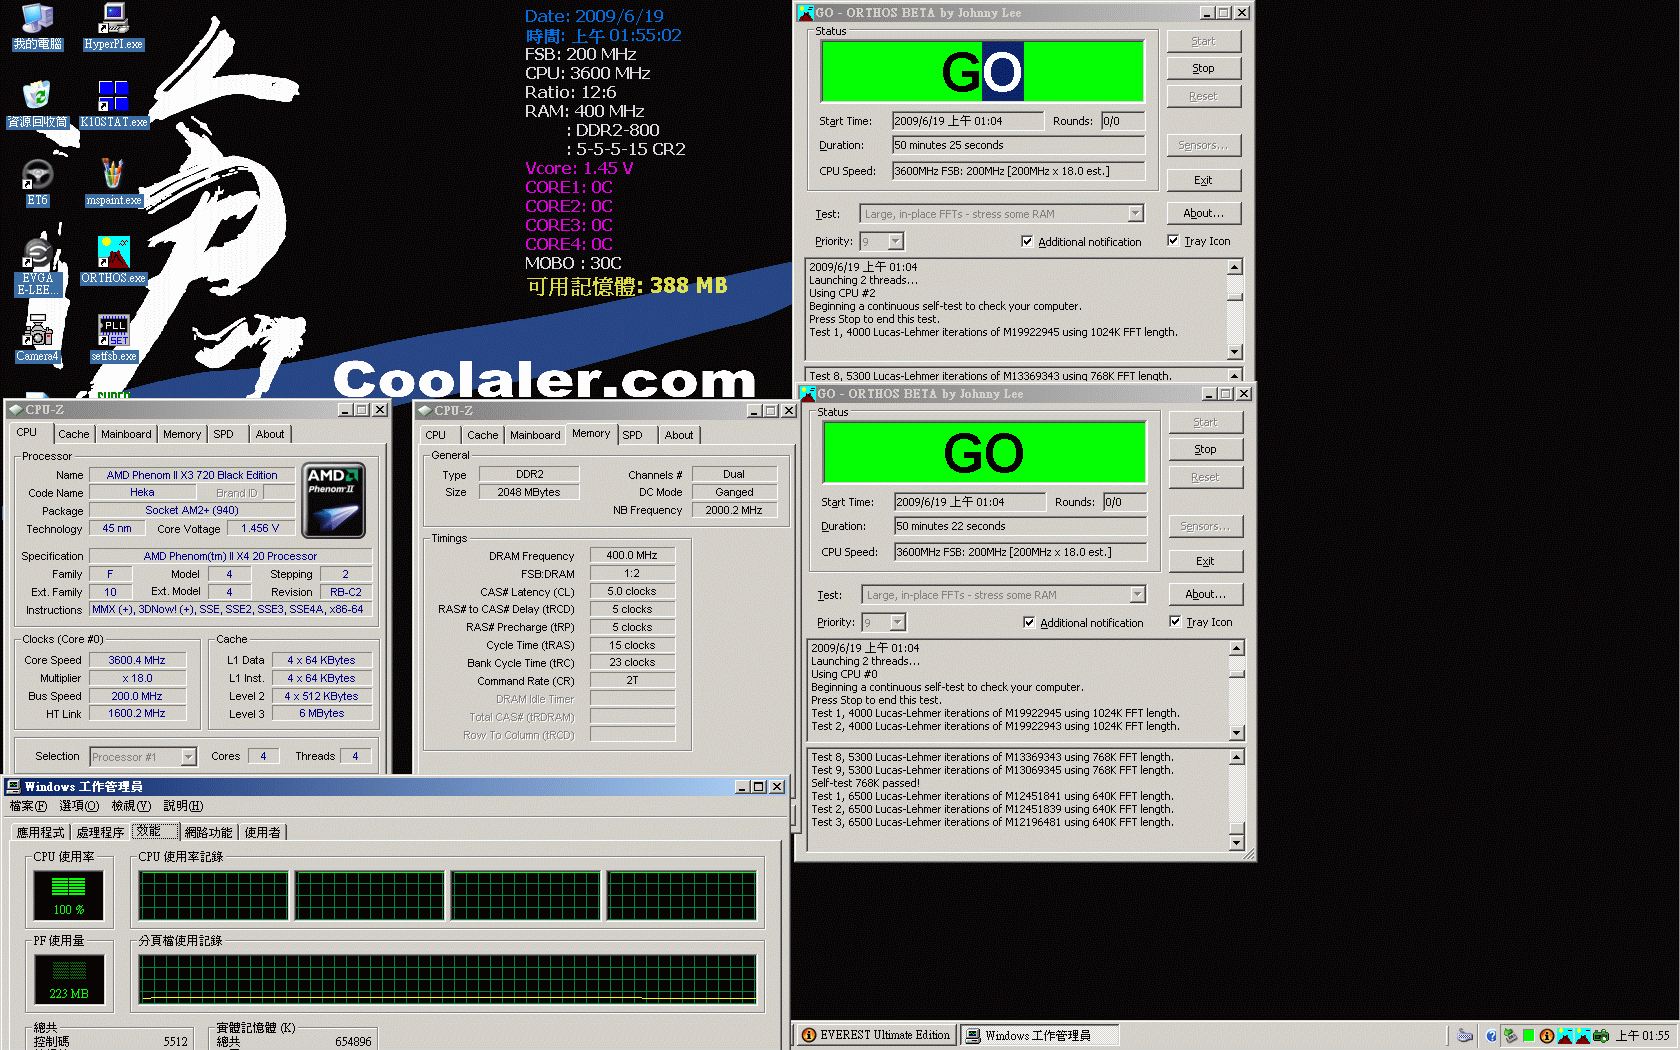Viewport: 1680px width, 1050px height.
Task: Click the DRAM Frequency value 400.0 MHz
Action: tap(632, 556)
